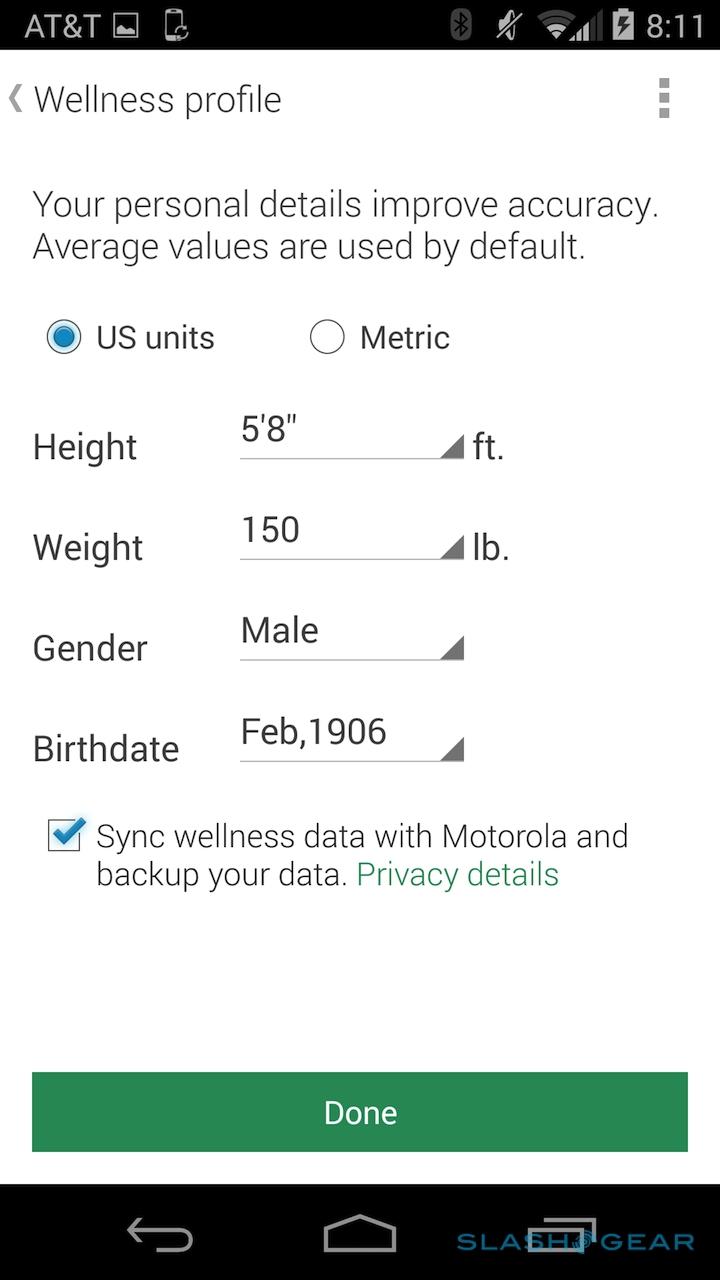Select the US units radio button
This screenshot has height=1280, width=720.
tap(64, 338)
